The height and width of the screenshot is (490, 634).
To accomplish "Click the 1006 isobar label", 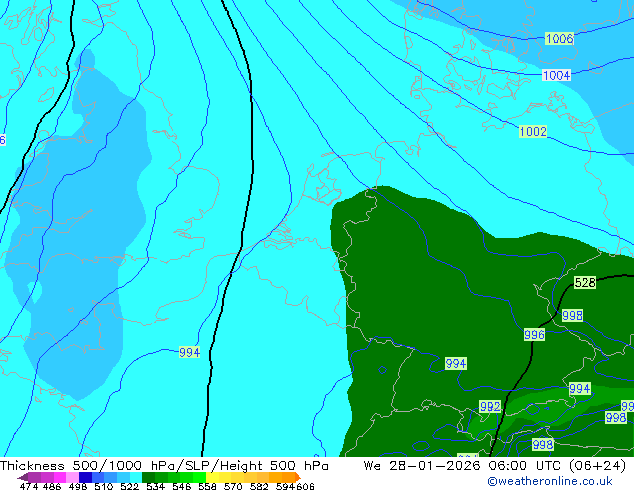I will click(560, 39).
